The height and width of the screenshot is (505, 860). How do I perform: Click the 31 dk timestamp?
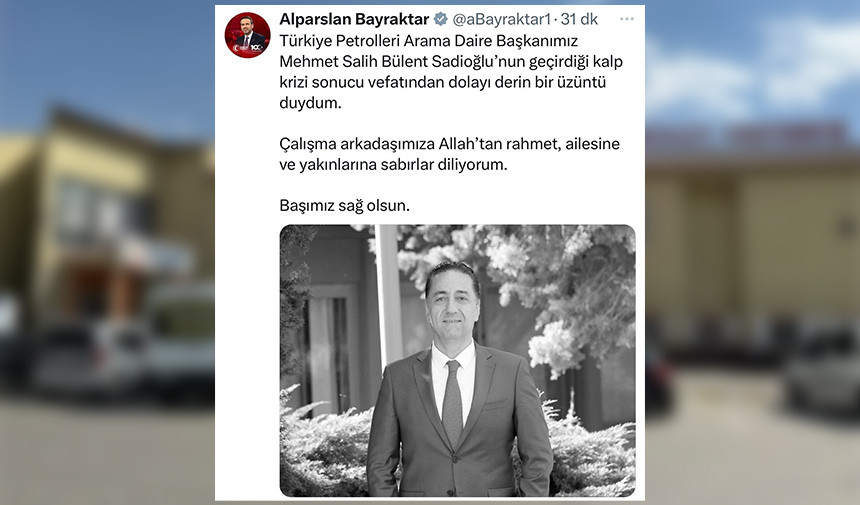(579, 19)
